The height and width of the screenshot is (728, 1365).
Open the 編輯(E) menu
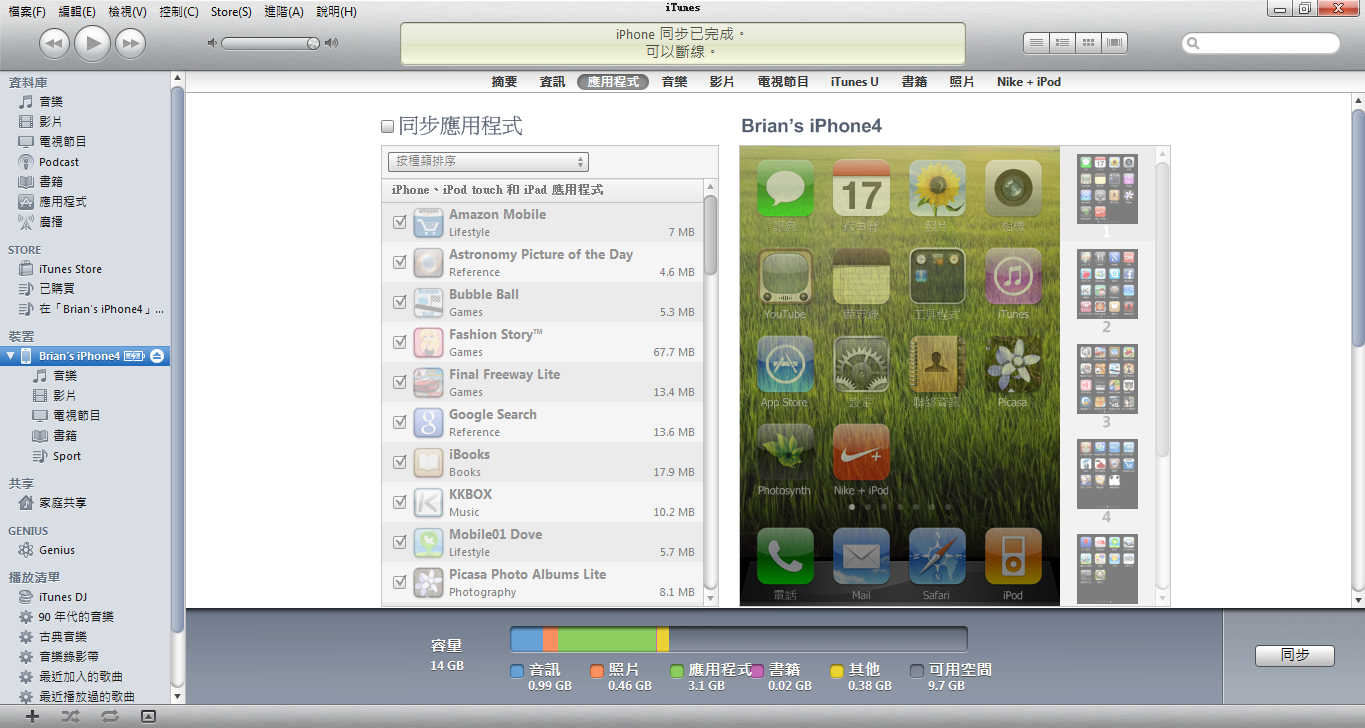(x=77, y=11)
